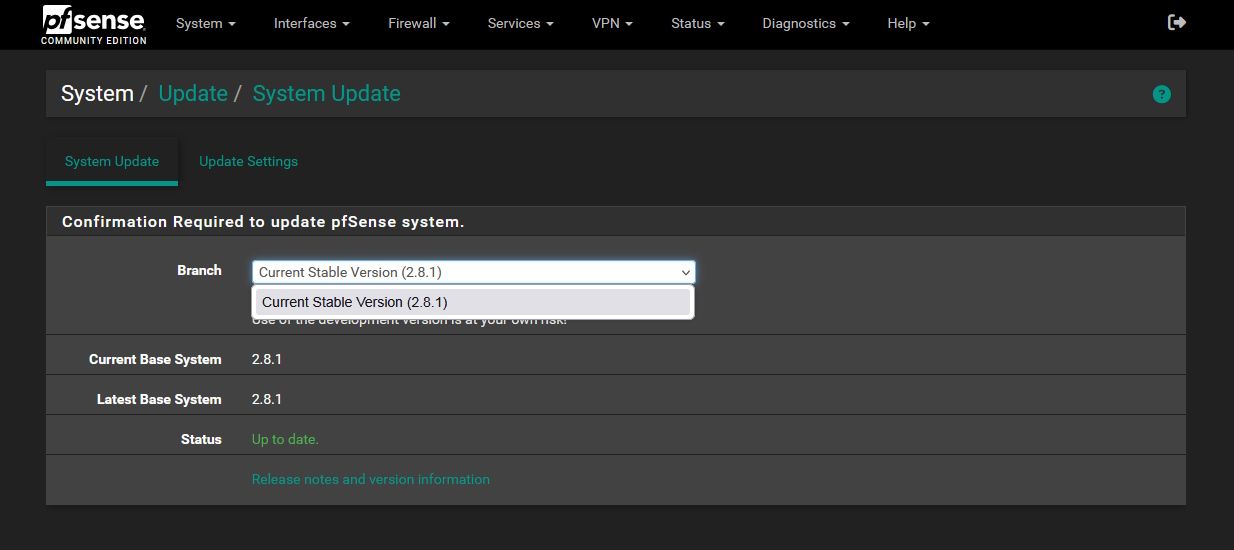Screen dimensions: 1234x550
Task: Click the green Up to date status text
Action: pos(285,439)
